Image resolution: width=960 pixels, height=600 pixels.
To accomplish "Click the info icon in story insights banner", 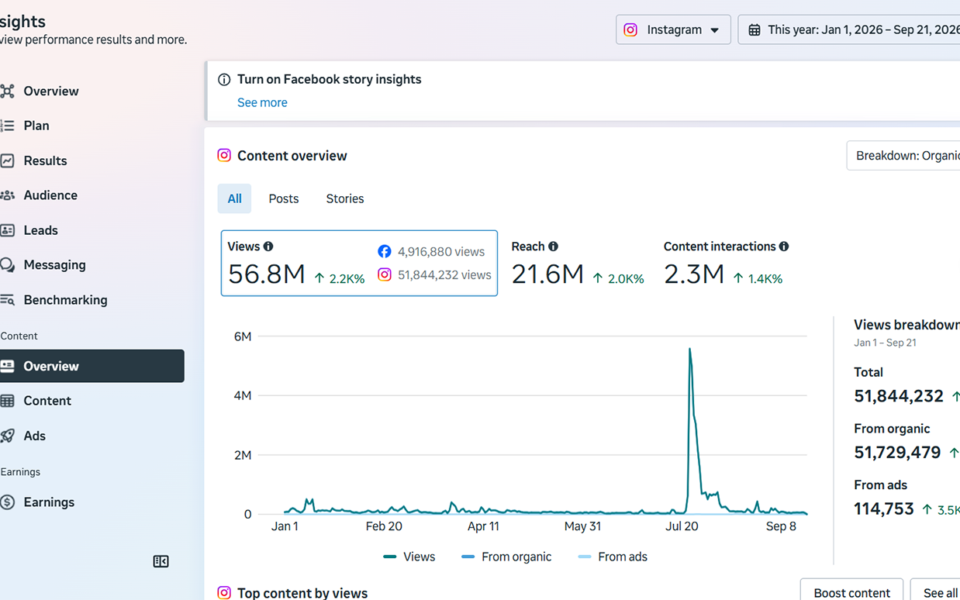I will [x=224, y=80].
